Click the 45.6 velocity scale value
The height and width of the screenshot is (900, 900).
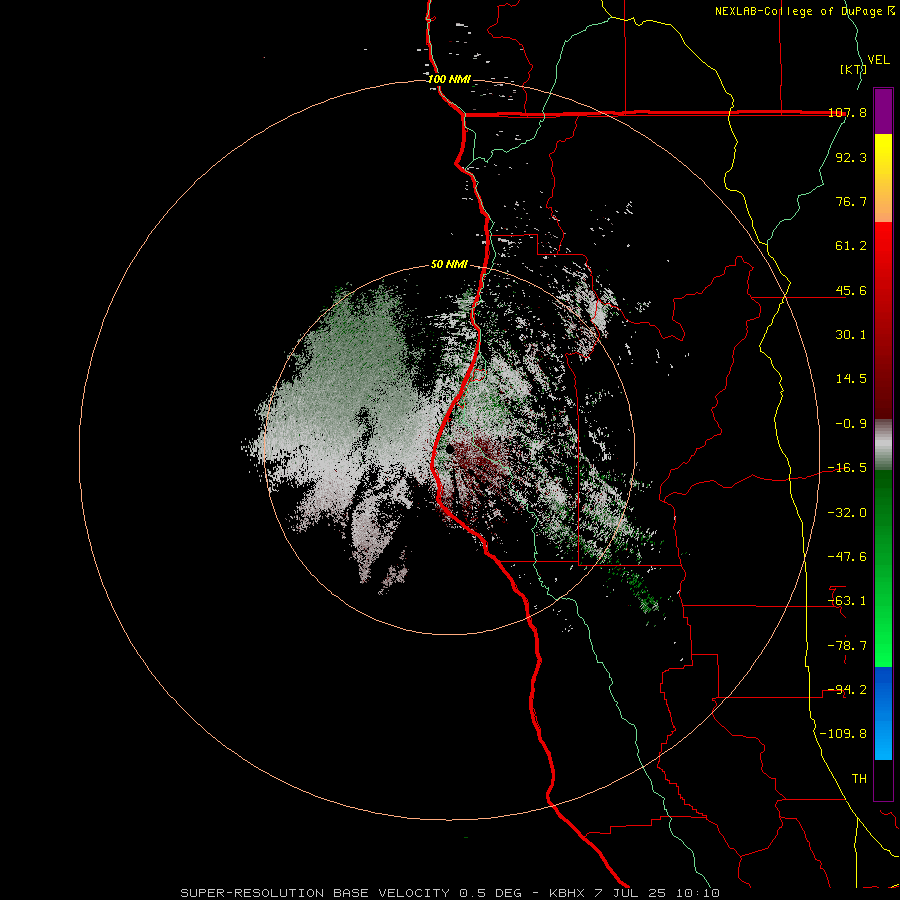[851, 290]
